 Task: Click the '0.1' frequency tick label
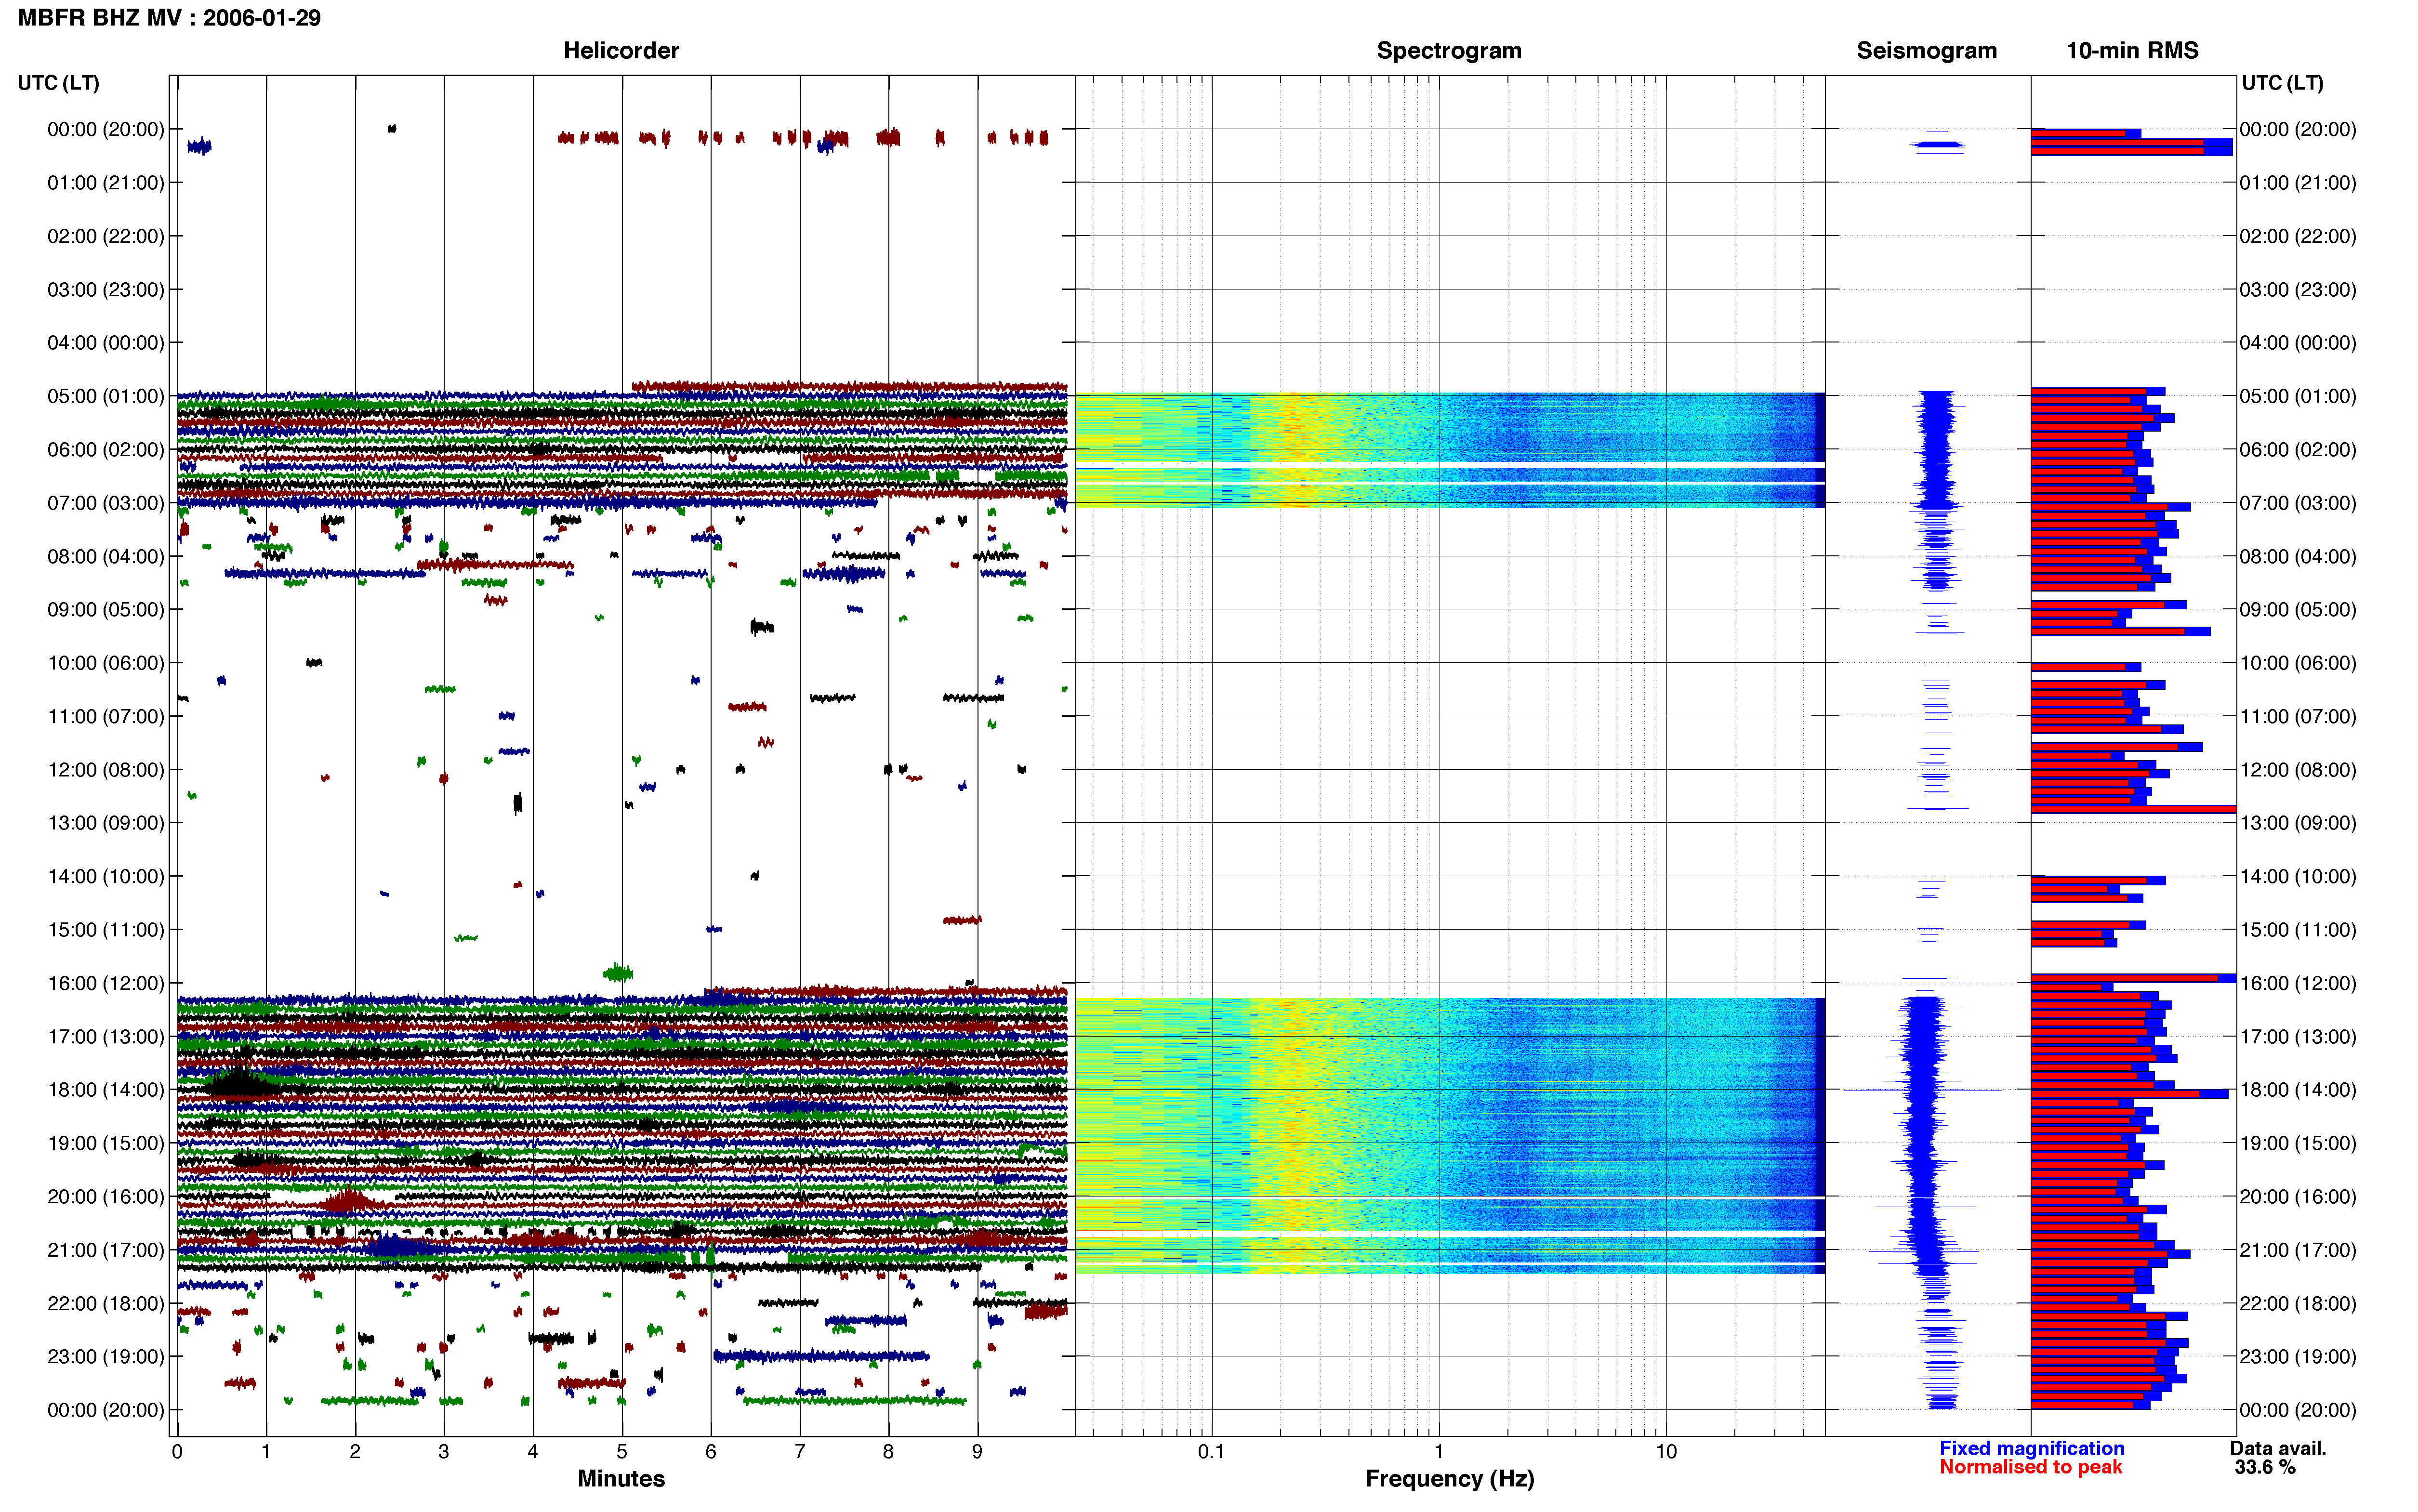(x=1211, y=1451)
